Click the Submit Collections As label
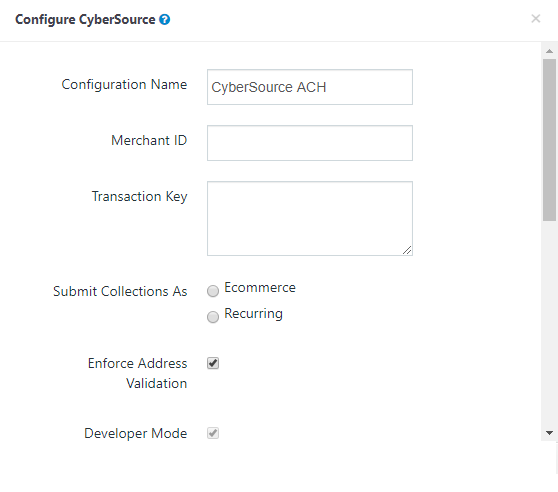Screen dimensions: 558x492 [x=120, y=291]
